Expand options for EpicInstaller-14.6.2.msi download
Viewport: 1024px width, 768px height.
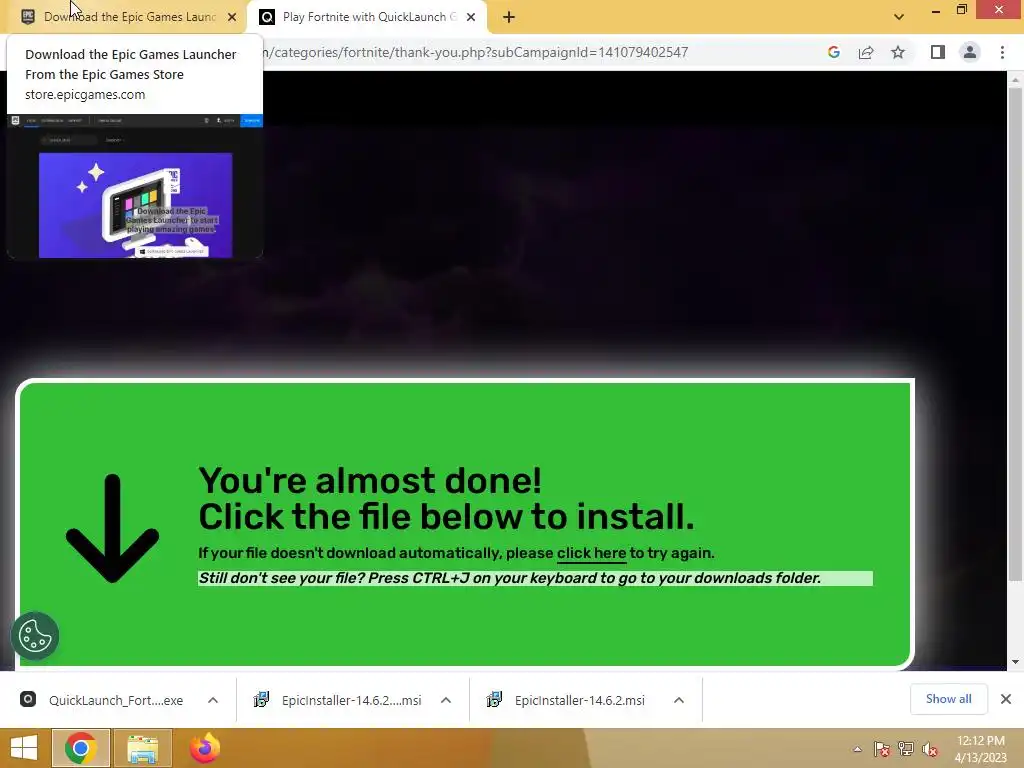(679, 700)
